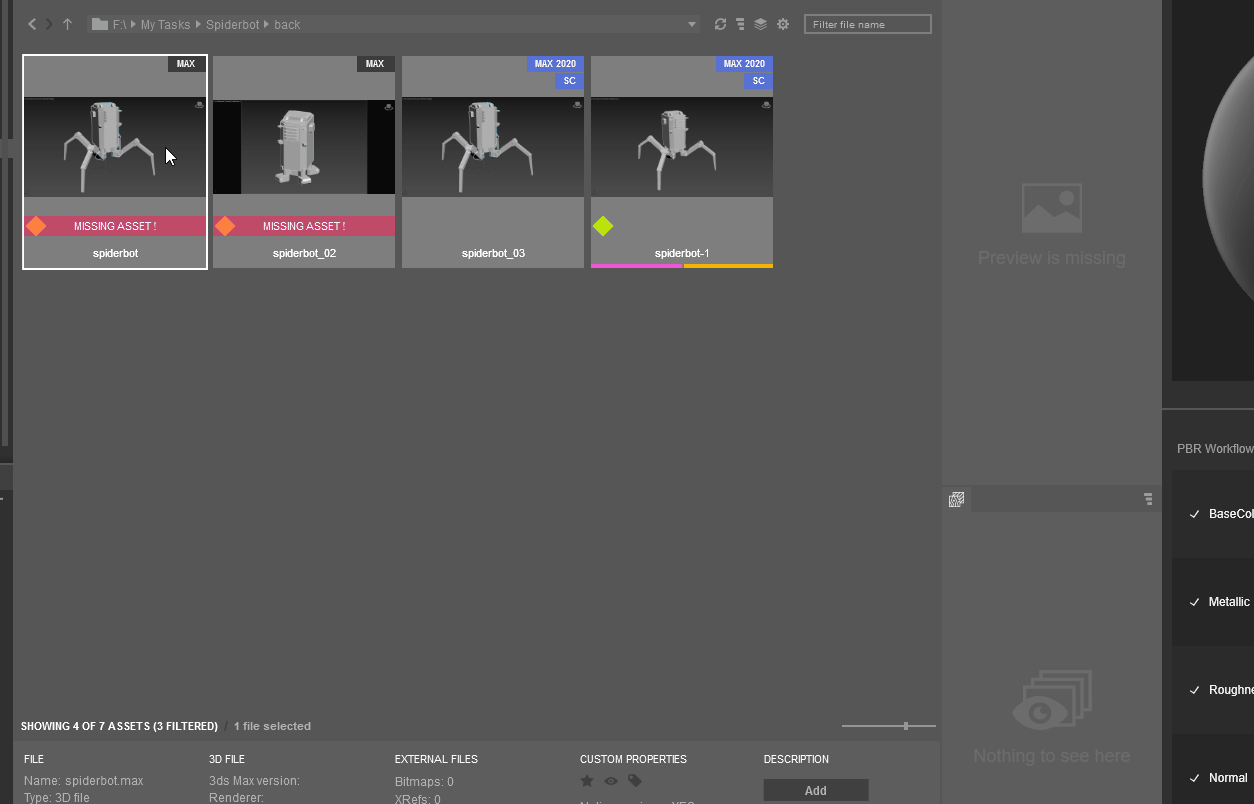
Task: Click the star rating icon
Action: click(587, 781)
